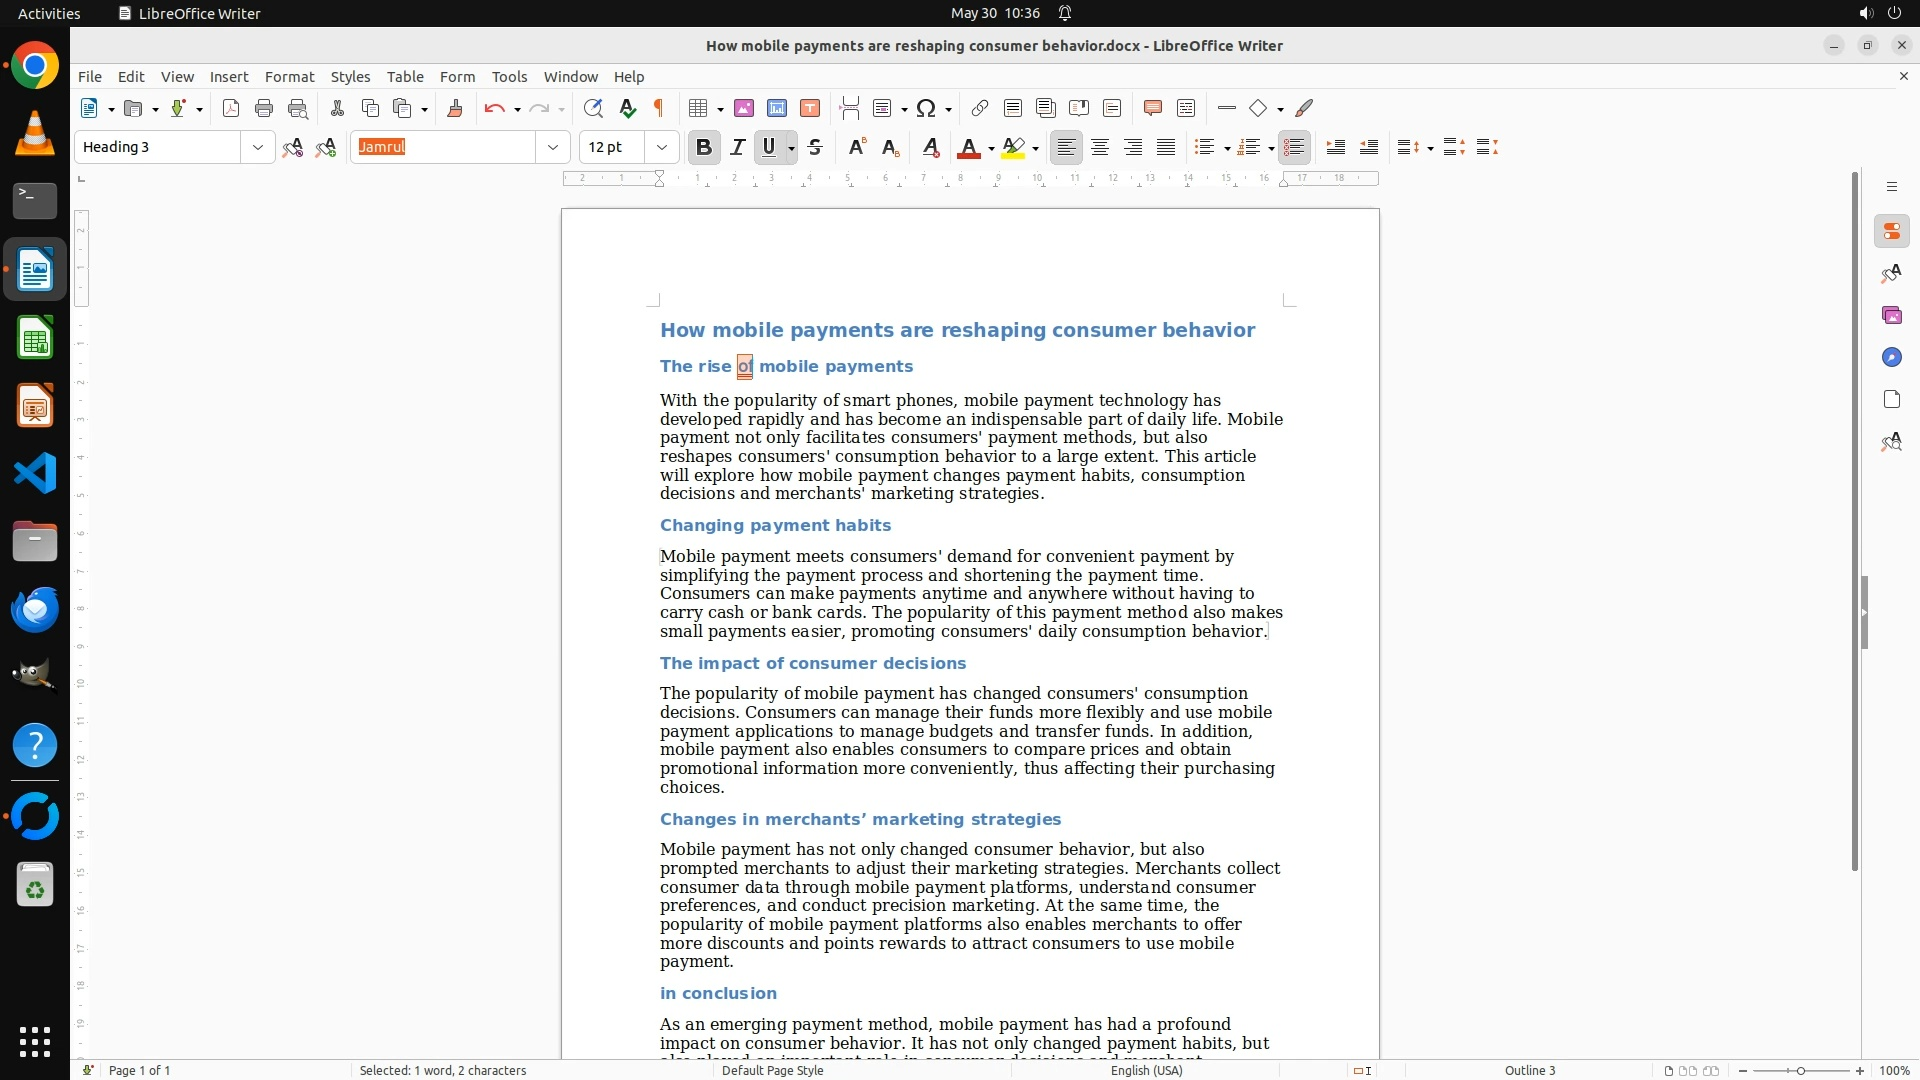1920x1080 pixels.
Task: Open the sidebar Navigator compass icon
Action: click(x=1891, y=357)
